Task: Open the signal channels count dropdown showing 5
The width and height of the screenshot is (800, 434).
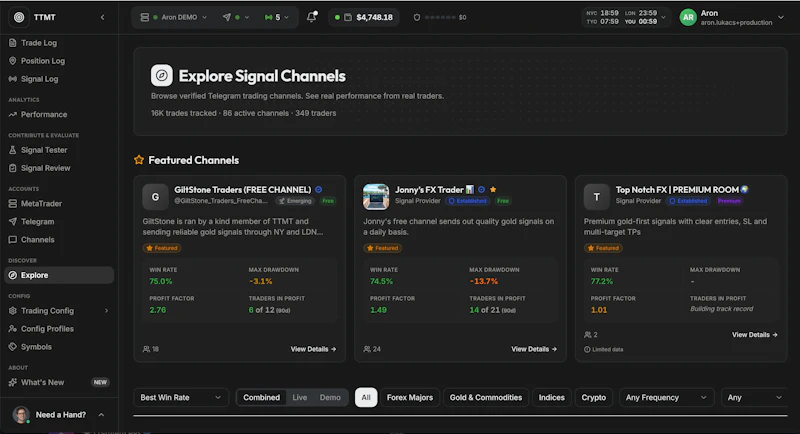Action: [x=277, y=17]
